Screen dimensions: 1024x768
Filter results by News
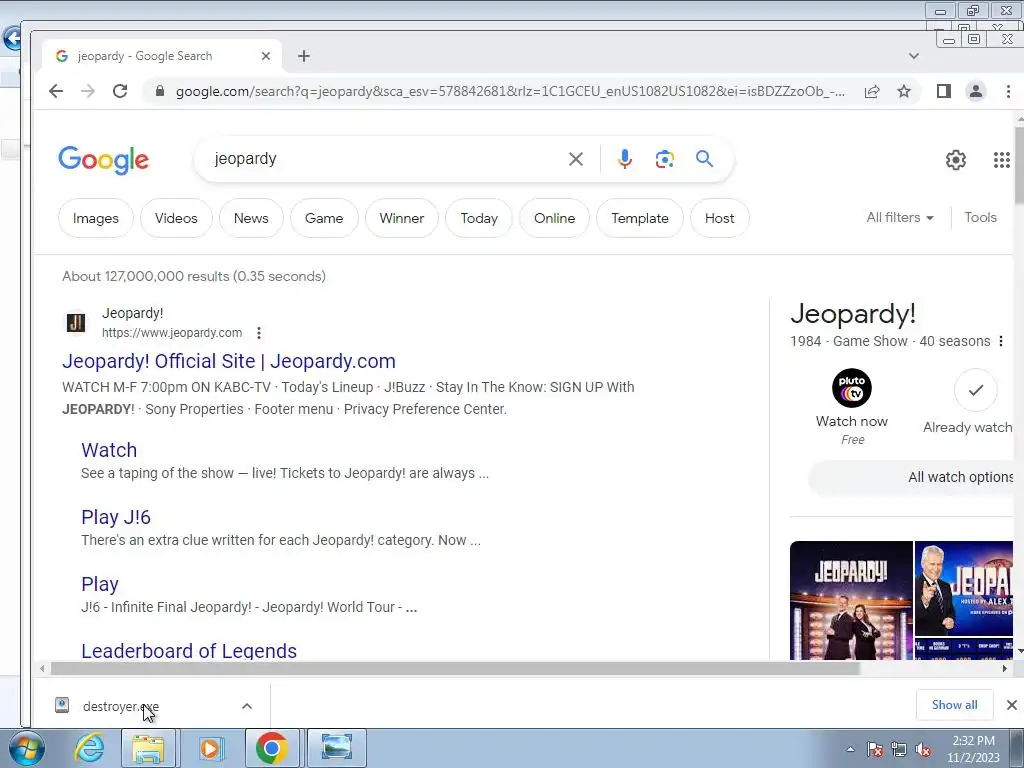point(251,218)
